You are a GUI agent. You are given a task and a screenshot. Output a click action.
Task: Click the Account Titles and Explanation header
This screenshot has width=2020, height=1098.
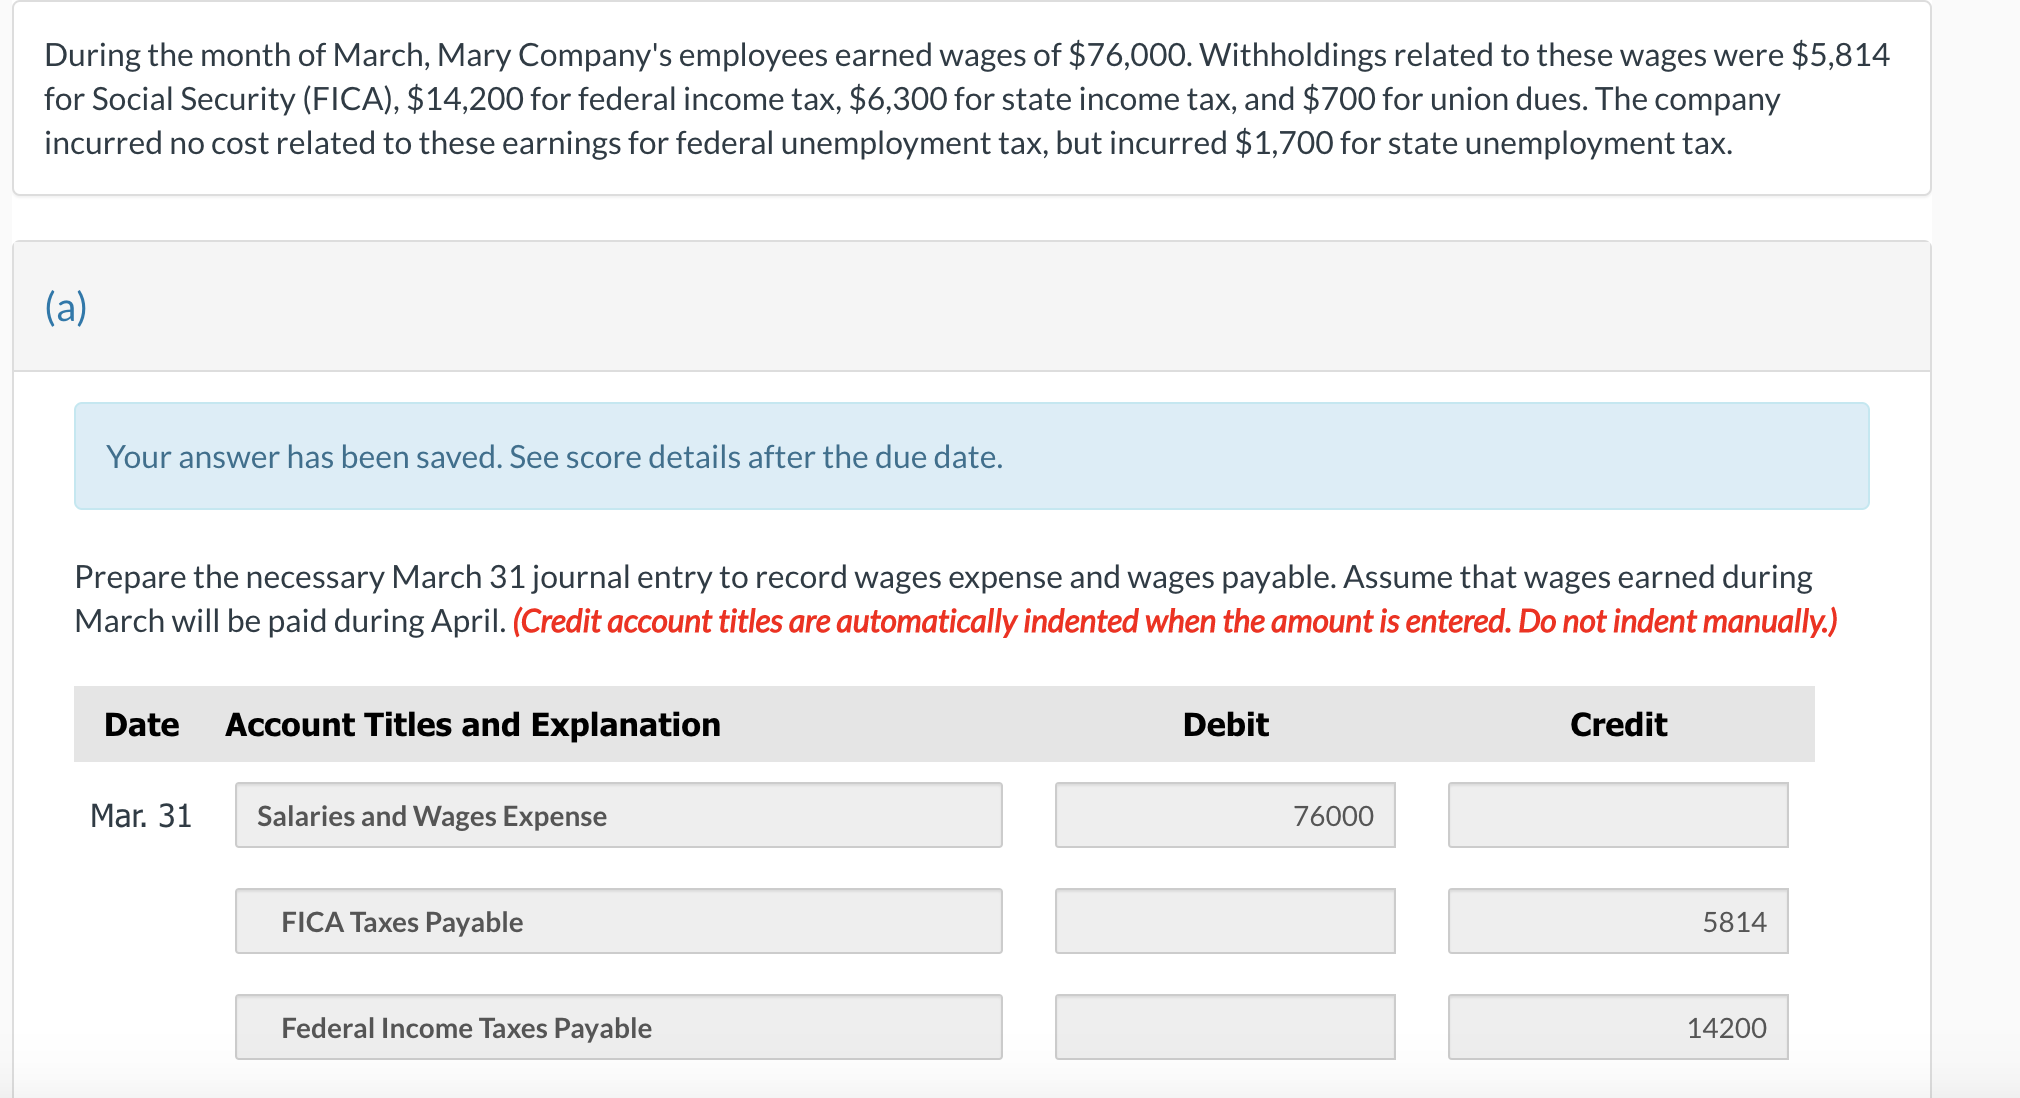pyautogui.click(x=472, y=723)
